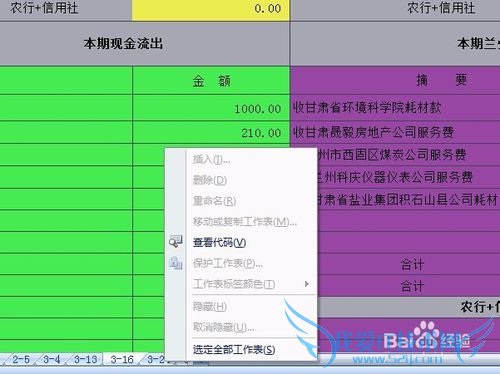Select cell 收甘肃晟毅房地产公司服务费
This screenshot has height=374, width=500.
(395, 132)
